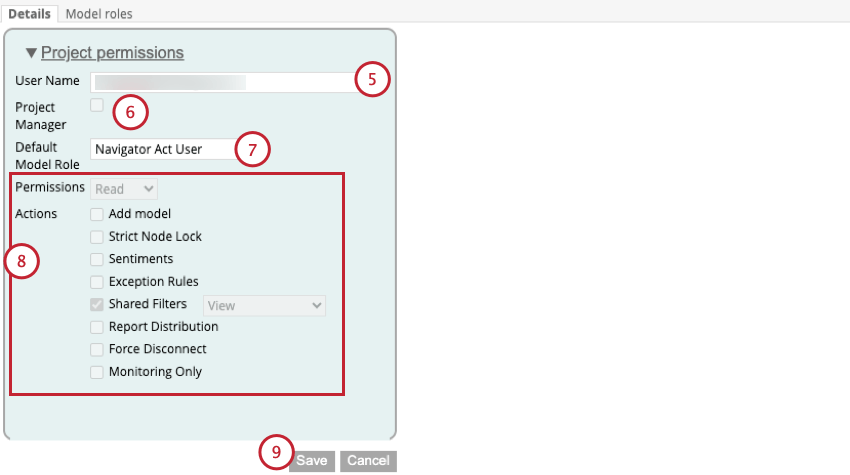Image resolution: width=850 pixels, height=475 pixels.
Task: Collapse the Project permissions section triangle
Action: click(x=31, y=53)
